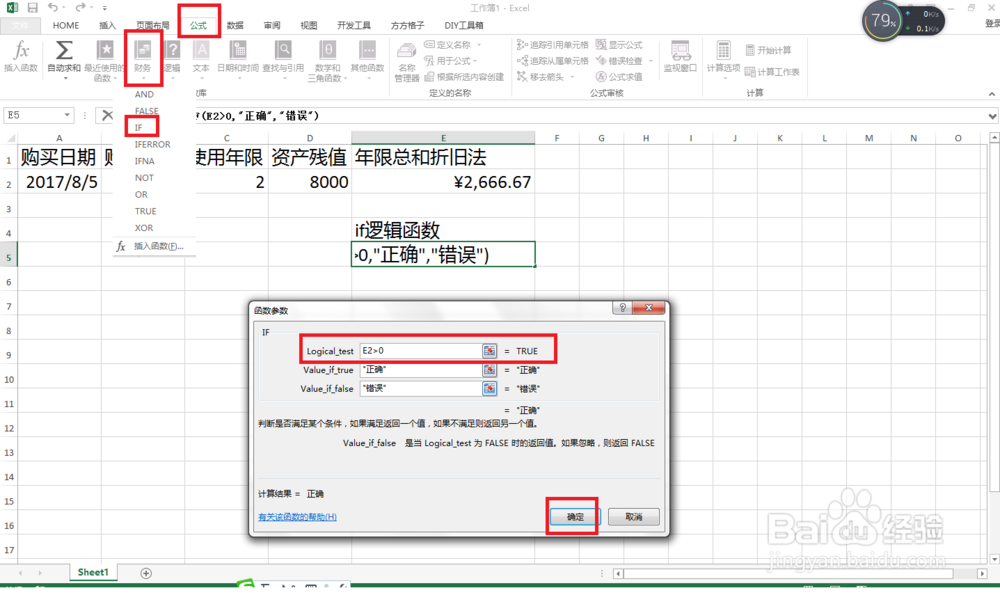Screen dimensions: 1000x595
Task: Open the 财务 financial functions book icon
Action: (x=143, y=50)
